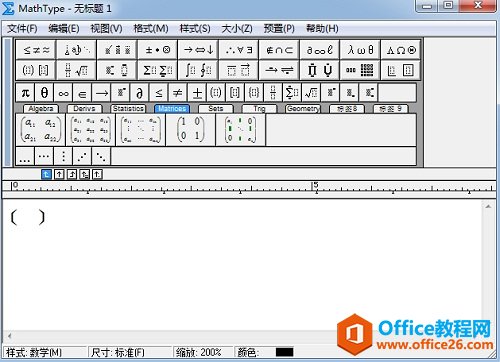
Task: Open the spaces and ellipses palette
Action: point(77,50)
